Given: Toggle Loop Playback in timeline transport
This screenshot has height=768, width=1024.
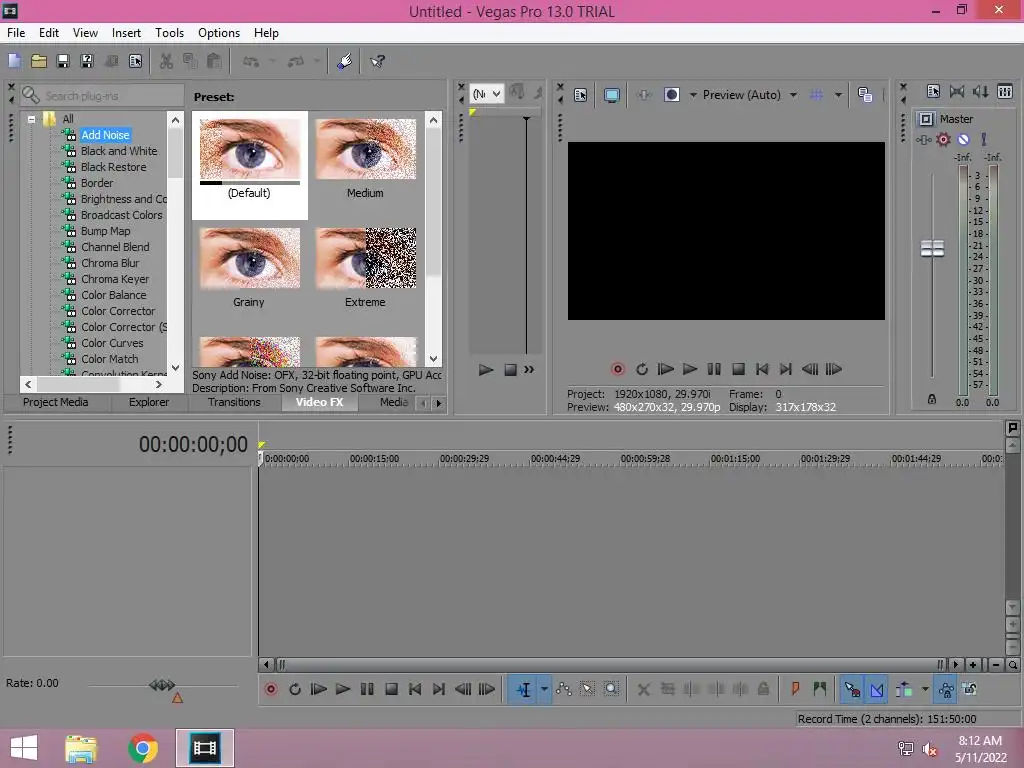Looking at the screenshot, I should [x=295, y=690].
